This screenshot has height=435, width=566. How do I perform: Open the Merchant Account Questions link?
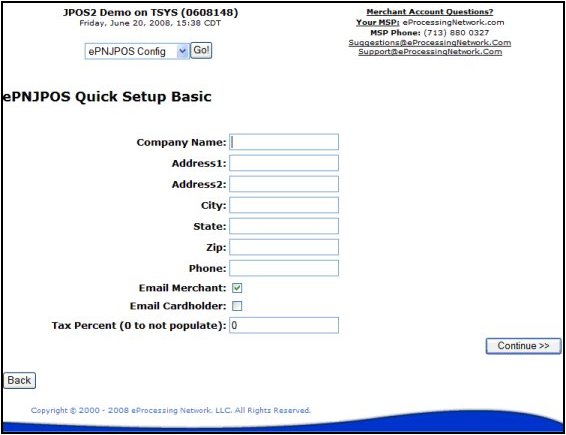430,12
